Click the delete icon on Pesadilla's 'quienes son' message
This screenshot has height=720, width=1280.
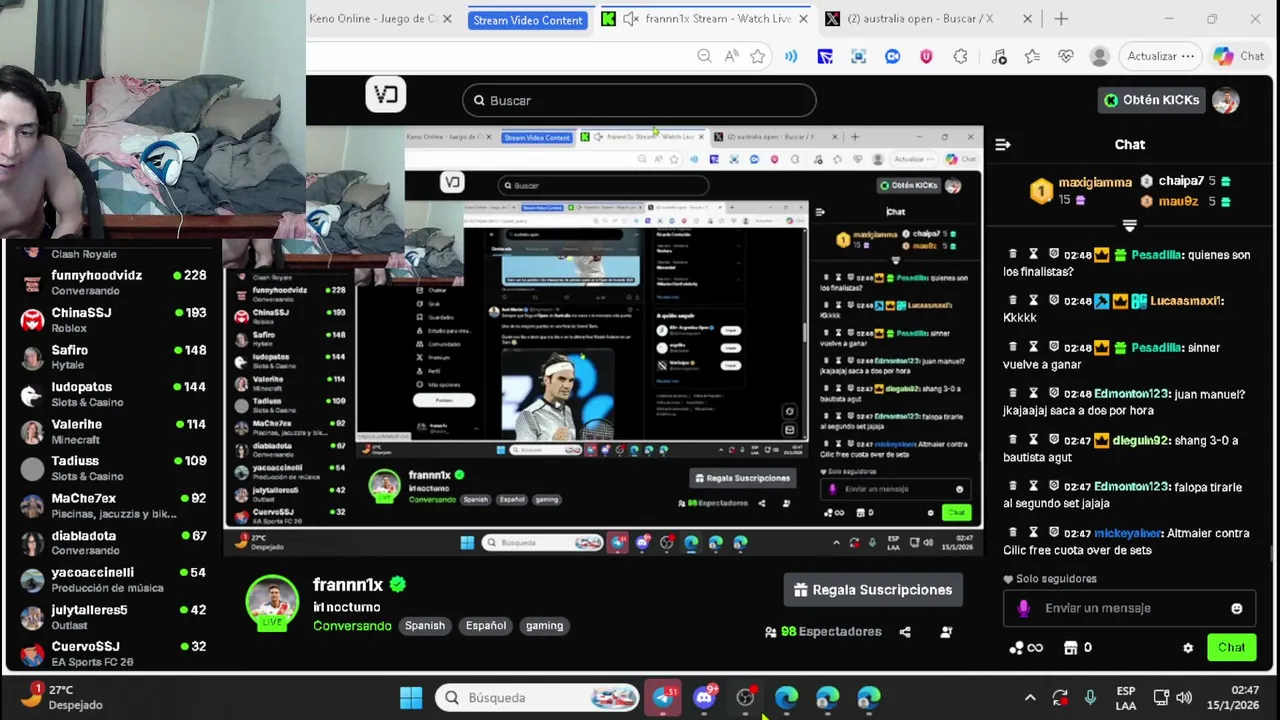[1012, 255]
